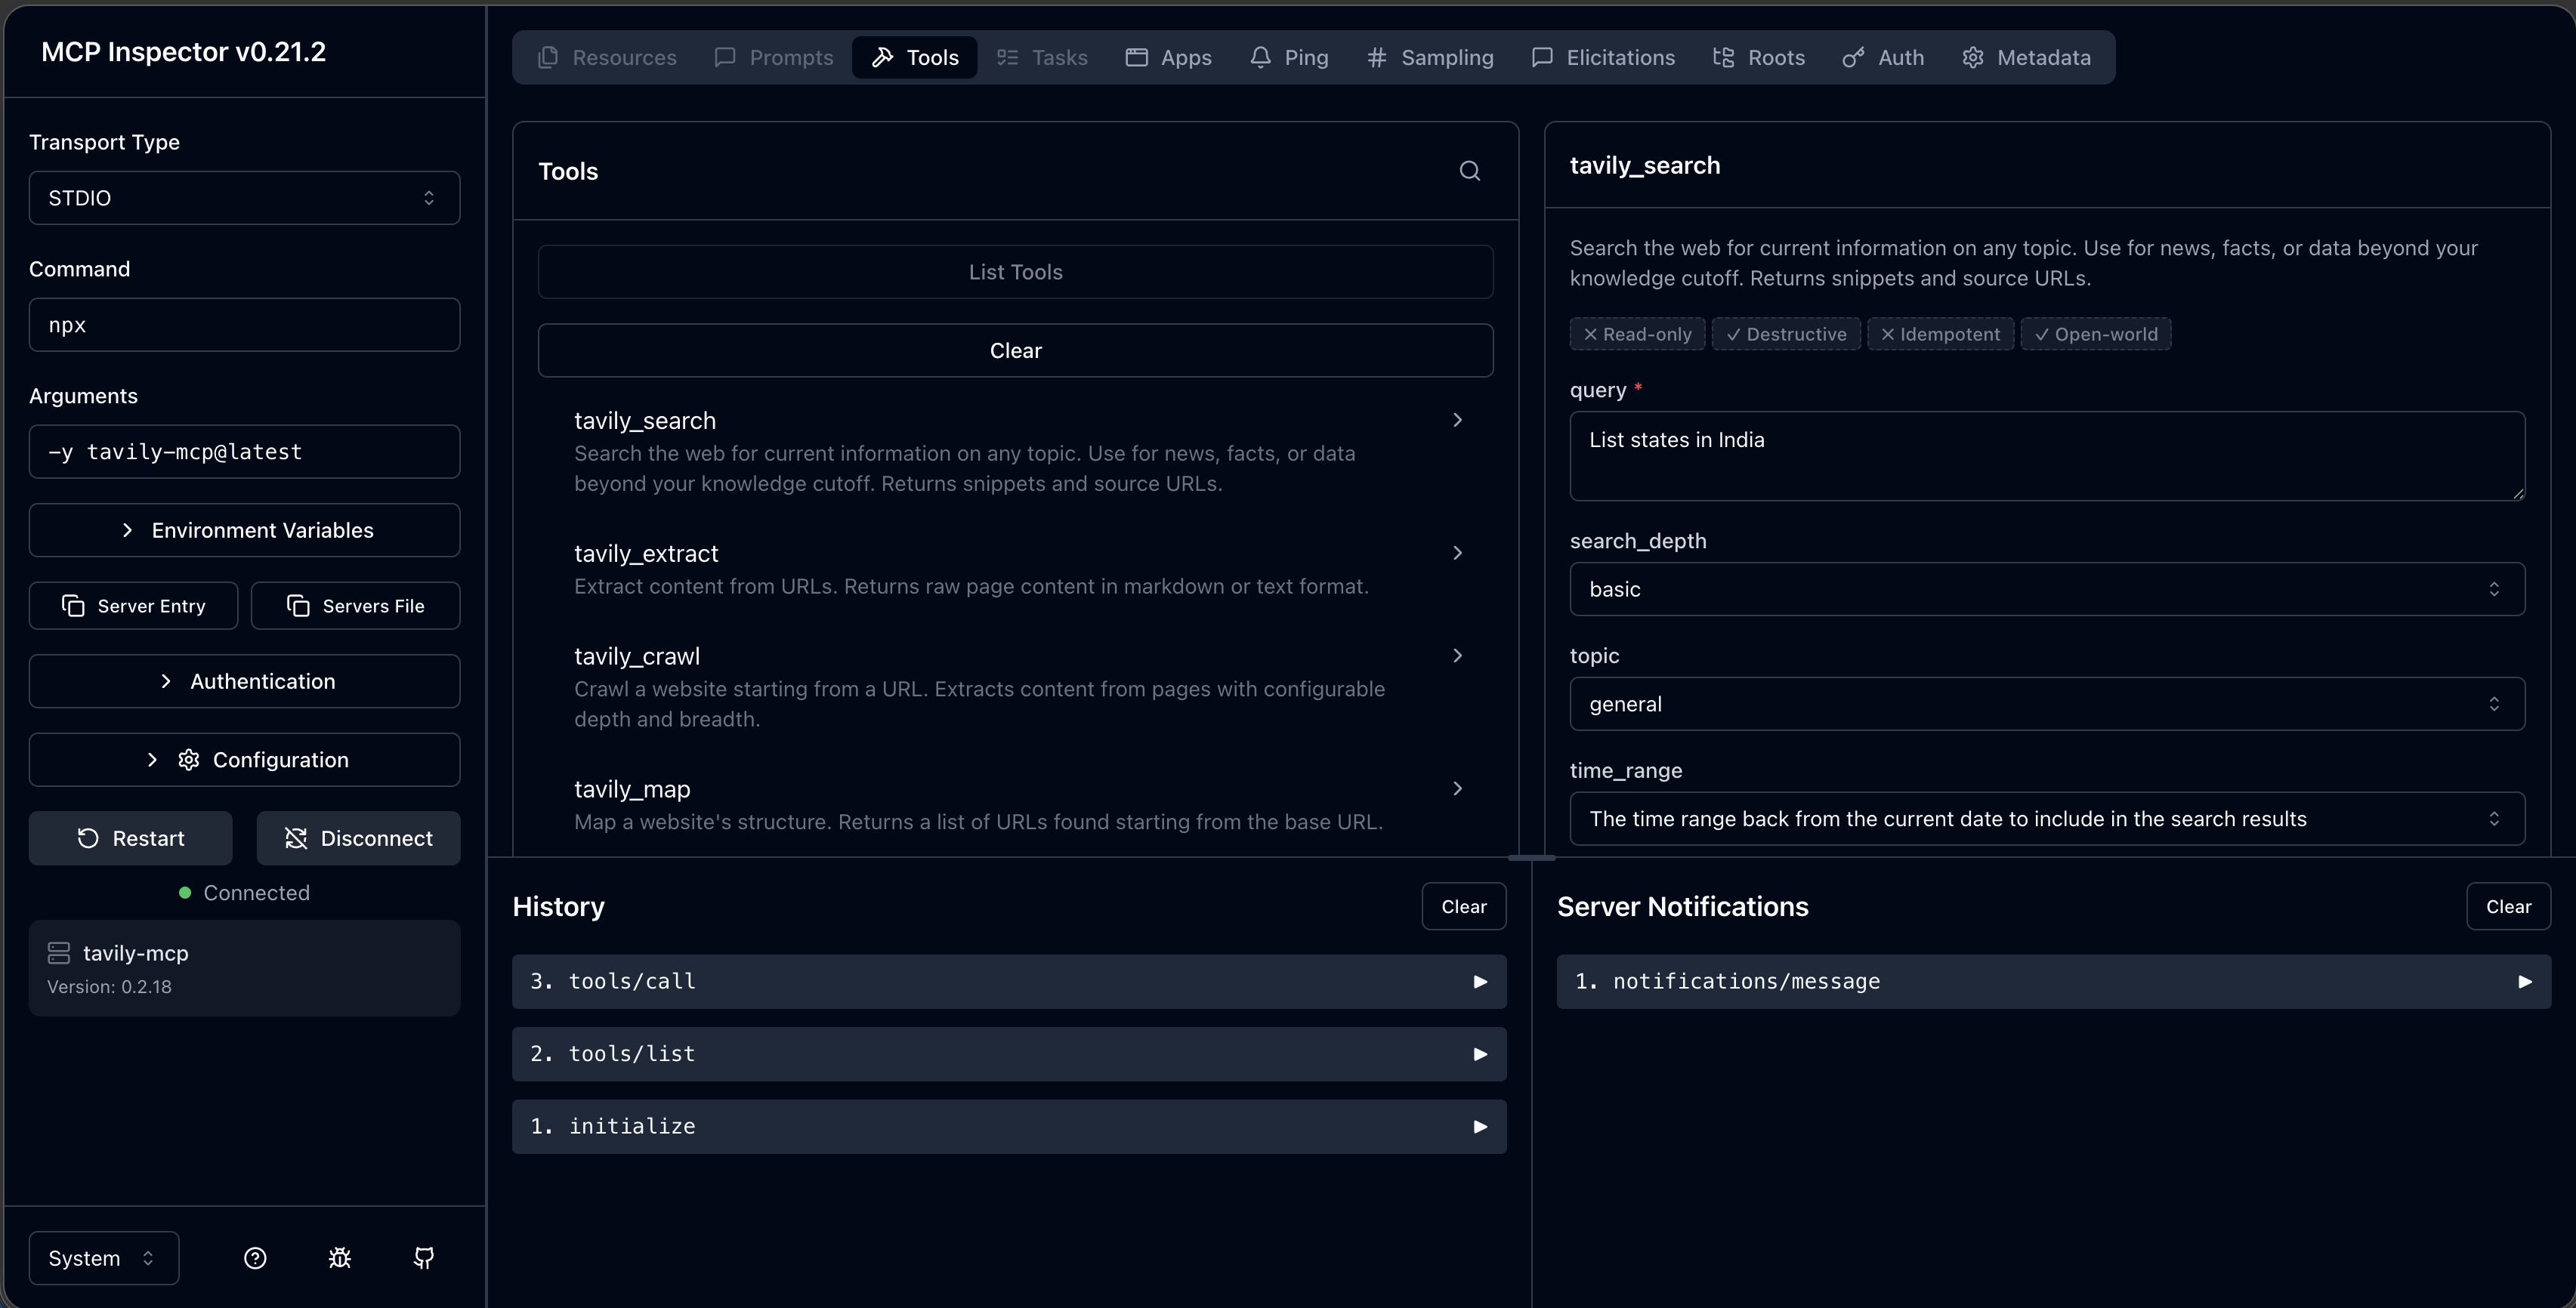
Task: Click the copy icon on Server Entry
Action: pos(73,606)
